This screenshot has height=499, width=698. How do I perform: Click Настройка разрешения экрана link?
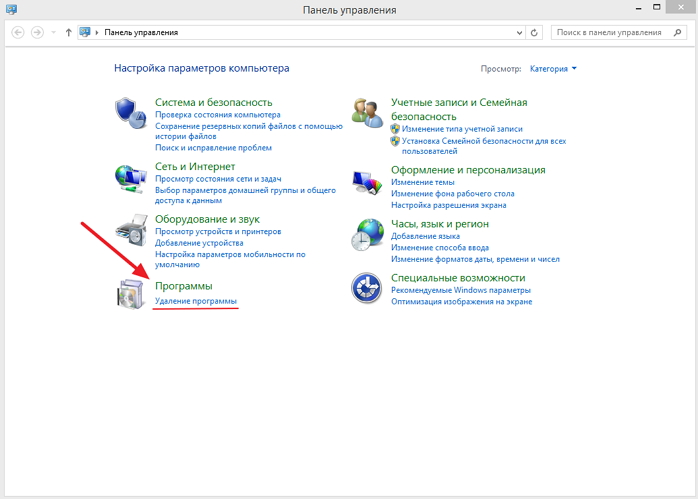[448, 205]
